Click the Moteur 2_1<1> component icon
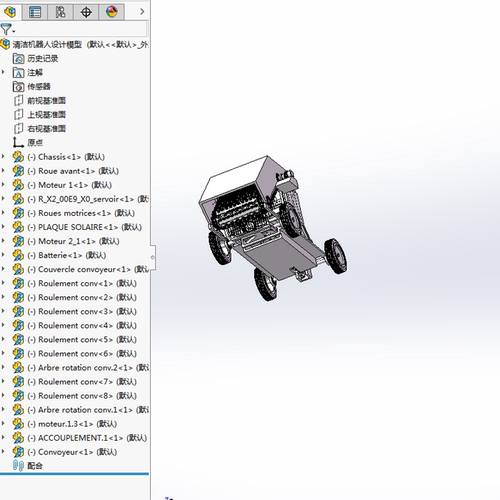500x500 pixels. pyautogui.click(x=18, y=241)
